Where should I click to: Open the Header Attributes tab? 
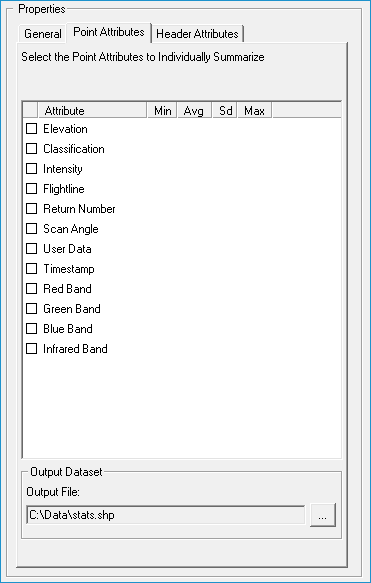pos(197,34)
